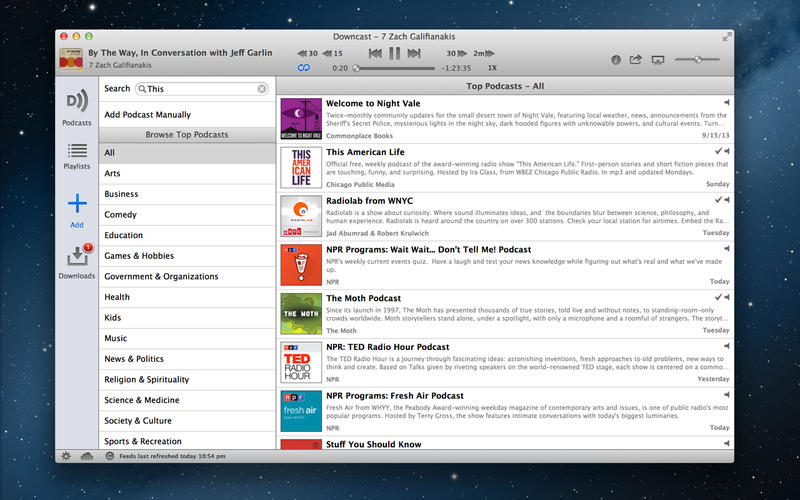The image size is (800, 500).
Task: Open the AirPlay output icon
Action: (658, 60)
